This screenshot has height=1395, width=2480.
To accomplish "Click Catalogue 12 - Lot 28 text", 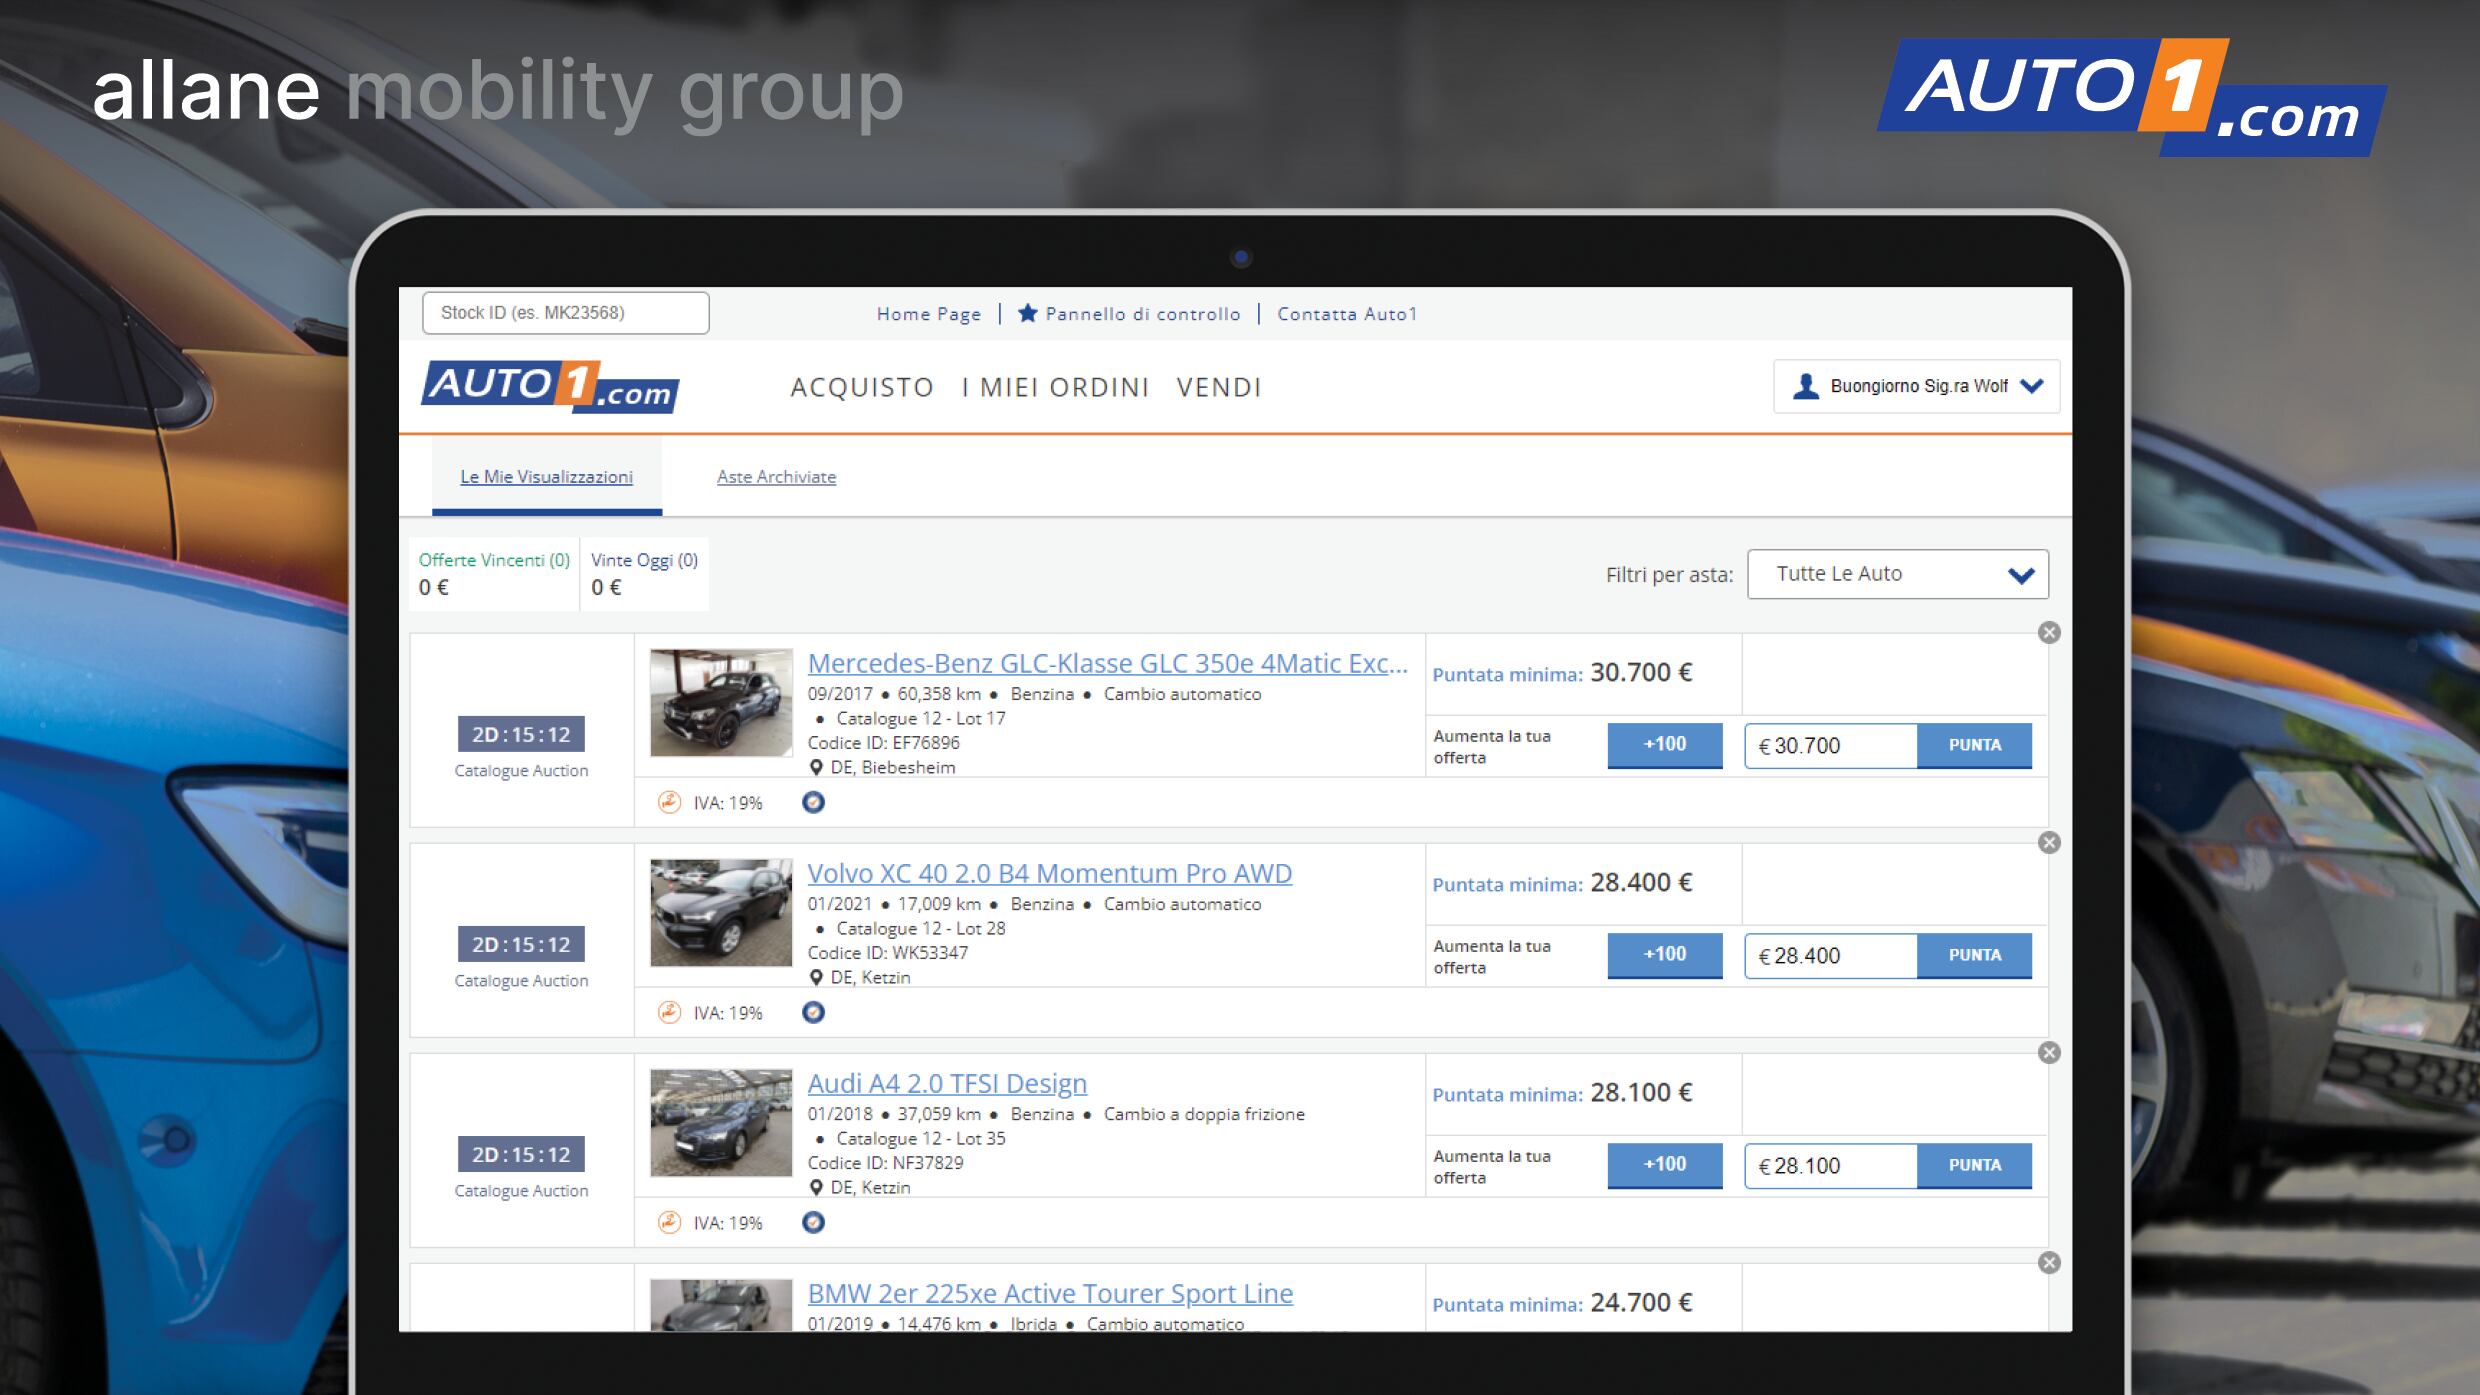I will click(920, 928).
